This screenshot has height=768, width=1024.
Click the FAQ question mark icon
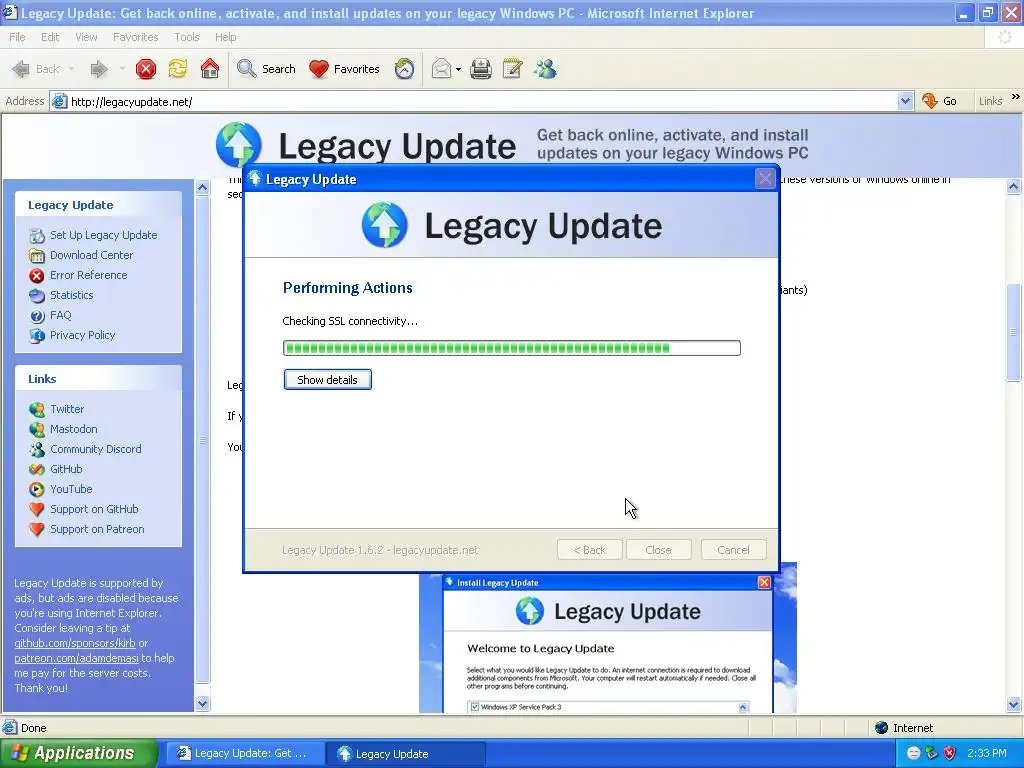(37, 315)
